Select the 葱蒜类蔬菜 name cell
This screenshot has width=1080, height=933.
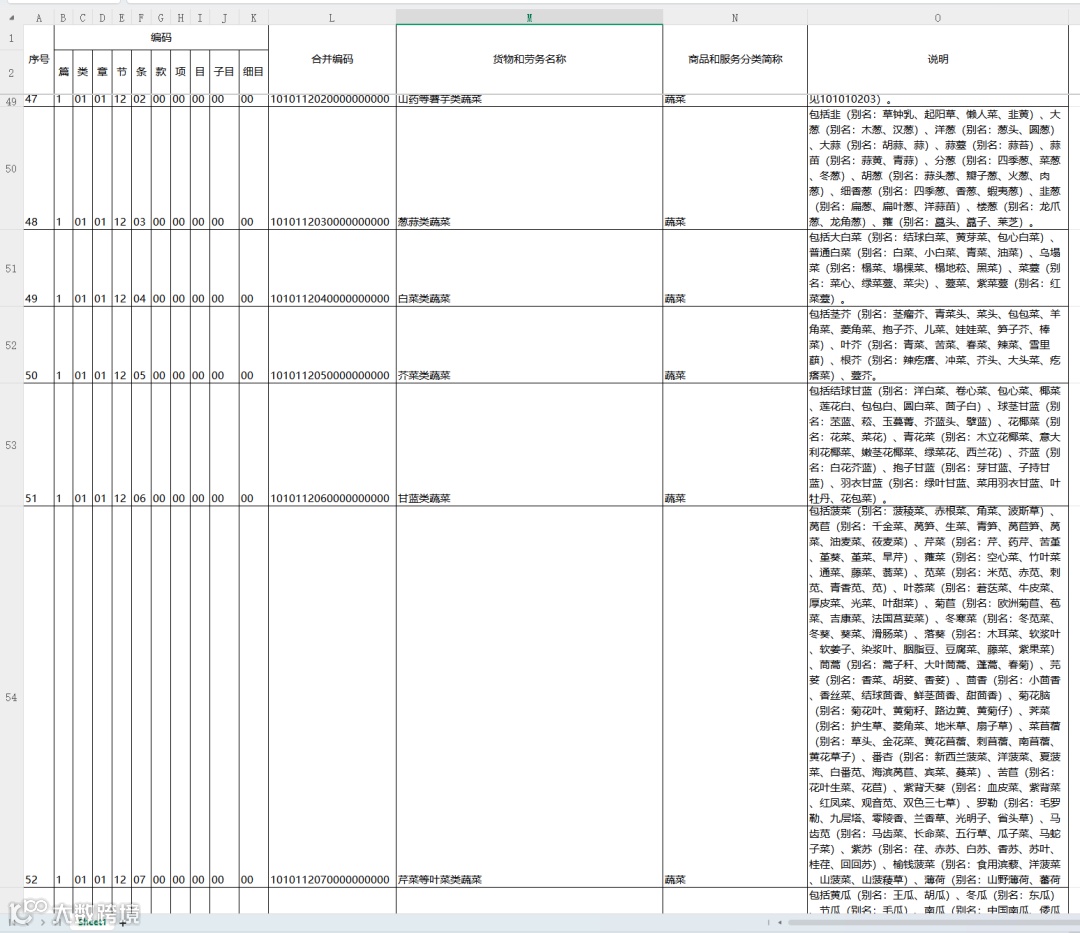(x=529, y=168)
